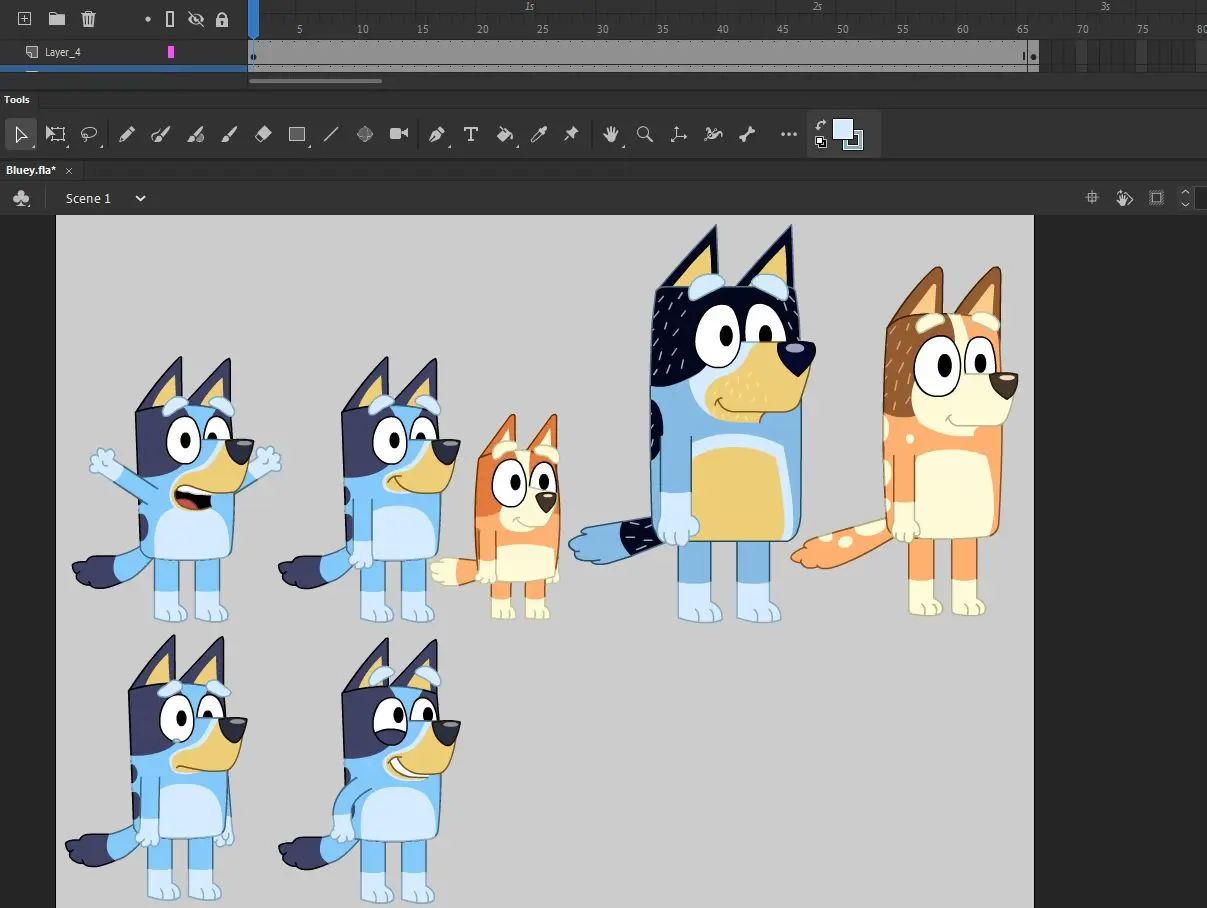Select the Eraser tool
Image resolution: width=1207 pixels, height=908 pixels.
pyautogui.click(x=263, y=134)
